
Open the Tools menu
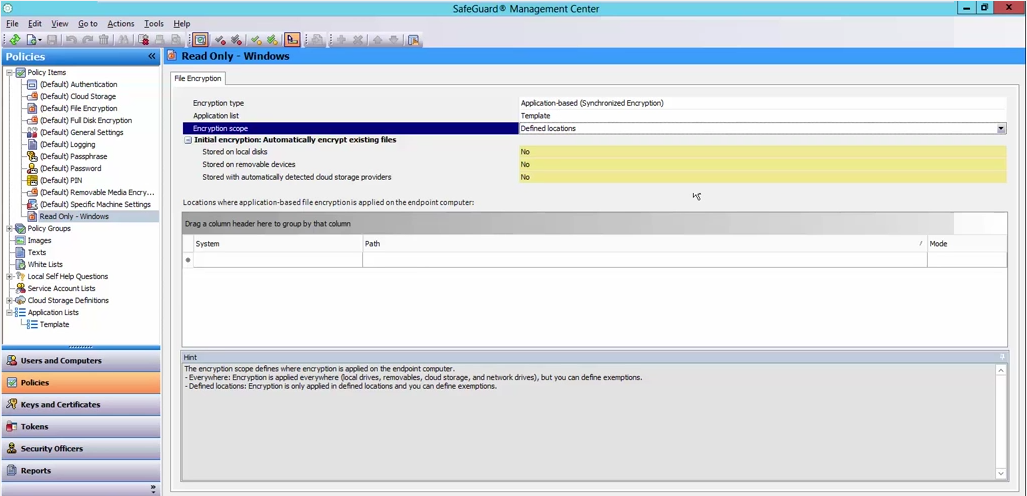(153, 23)
